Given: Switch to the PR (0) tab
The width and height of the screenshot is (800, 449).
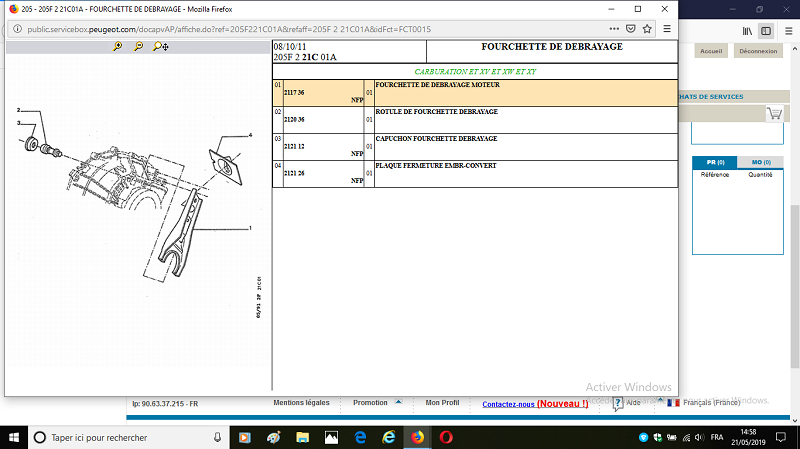Looking at the screenshot, I should click(x=715, y=162).
